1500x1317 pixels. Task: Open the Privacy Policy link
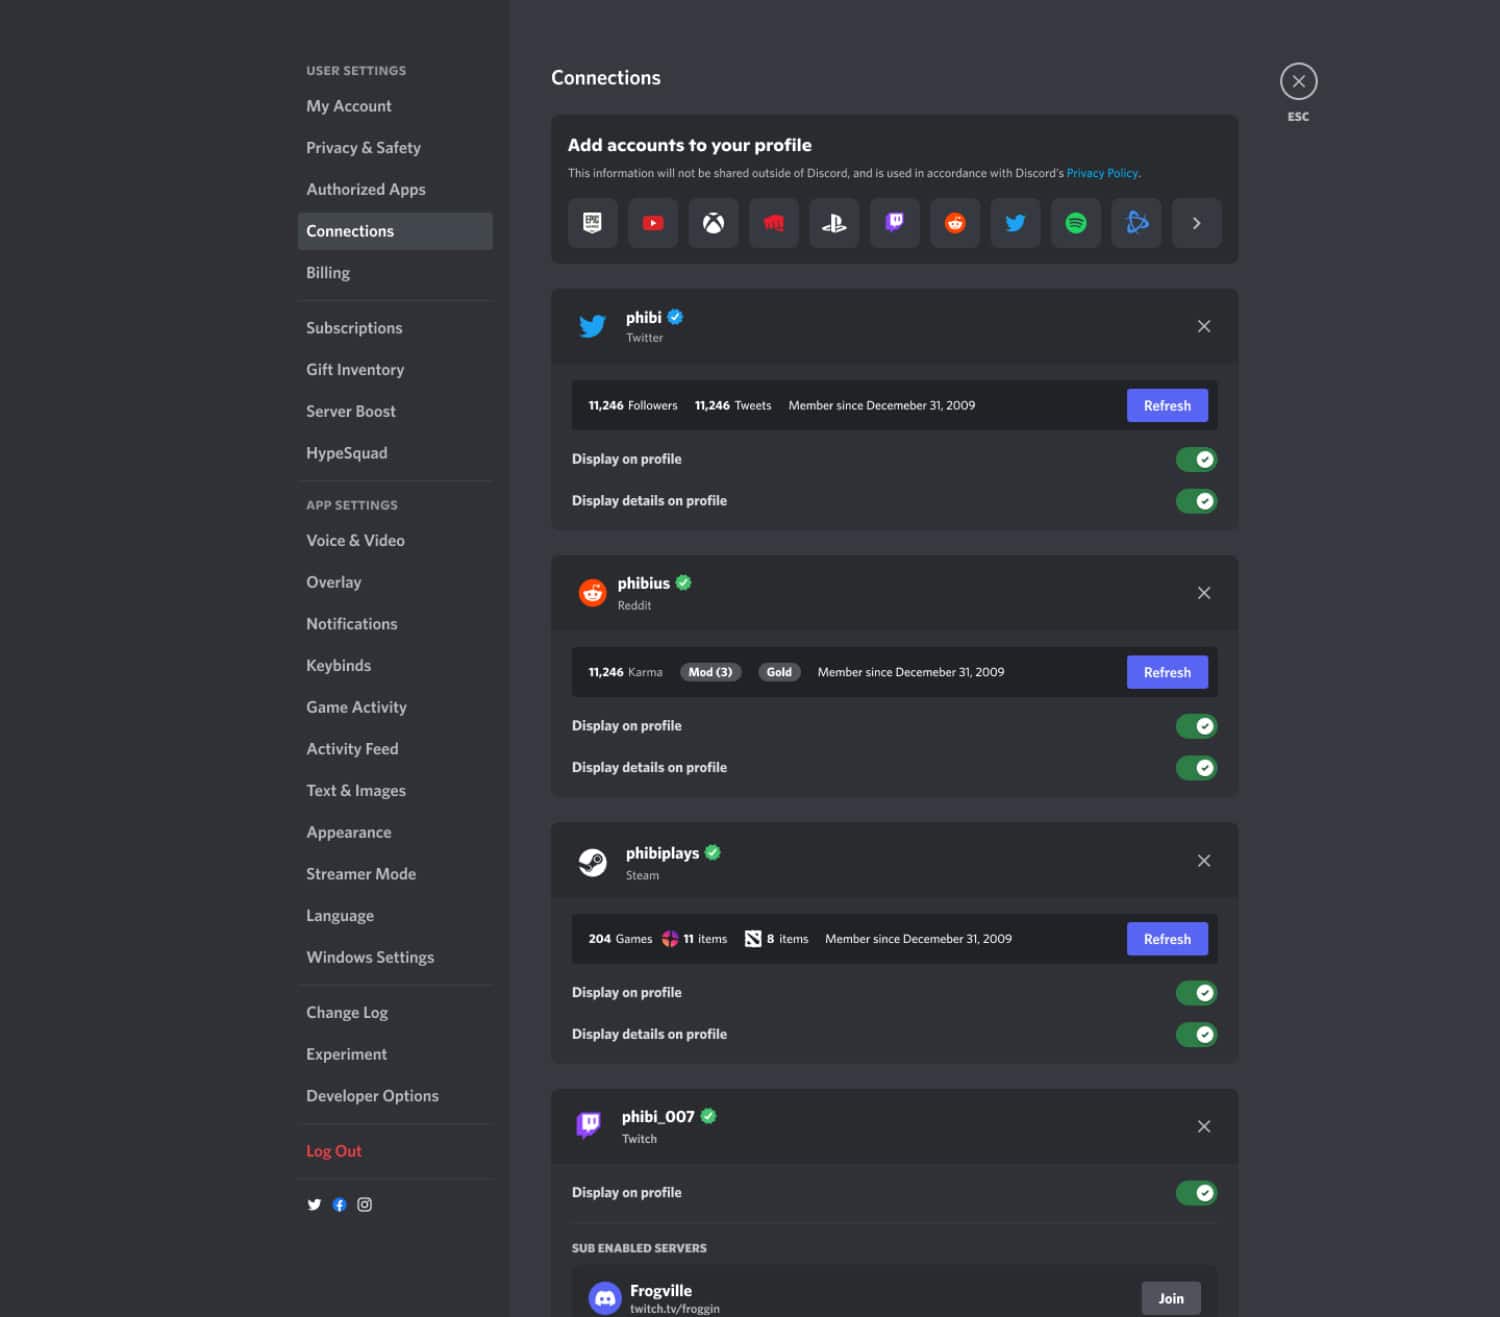(x=1102, y=173)
